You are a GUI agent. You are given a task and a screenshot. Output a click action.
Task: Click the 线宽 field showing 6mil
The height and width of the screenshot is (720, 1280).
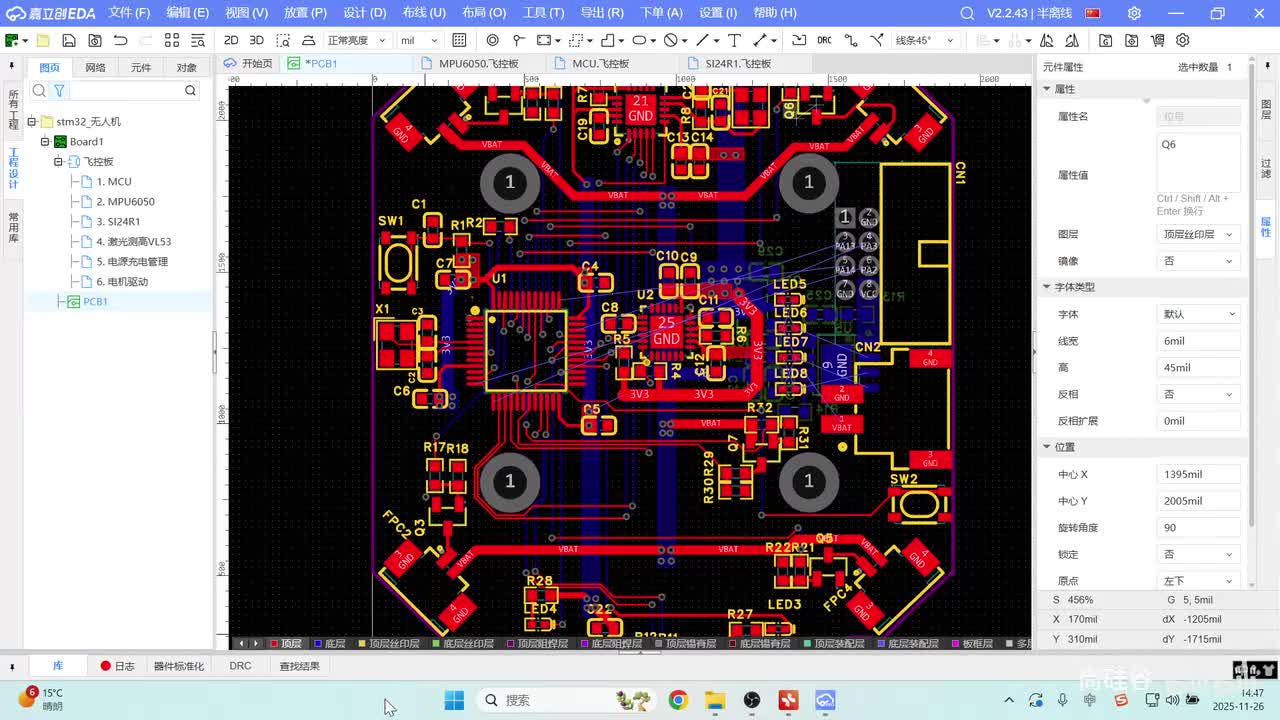click(1199, 341)
